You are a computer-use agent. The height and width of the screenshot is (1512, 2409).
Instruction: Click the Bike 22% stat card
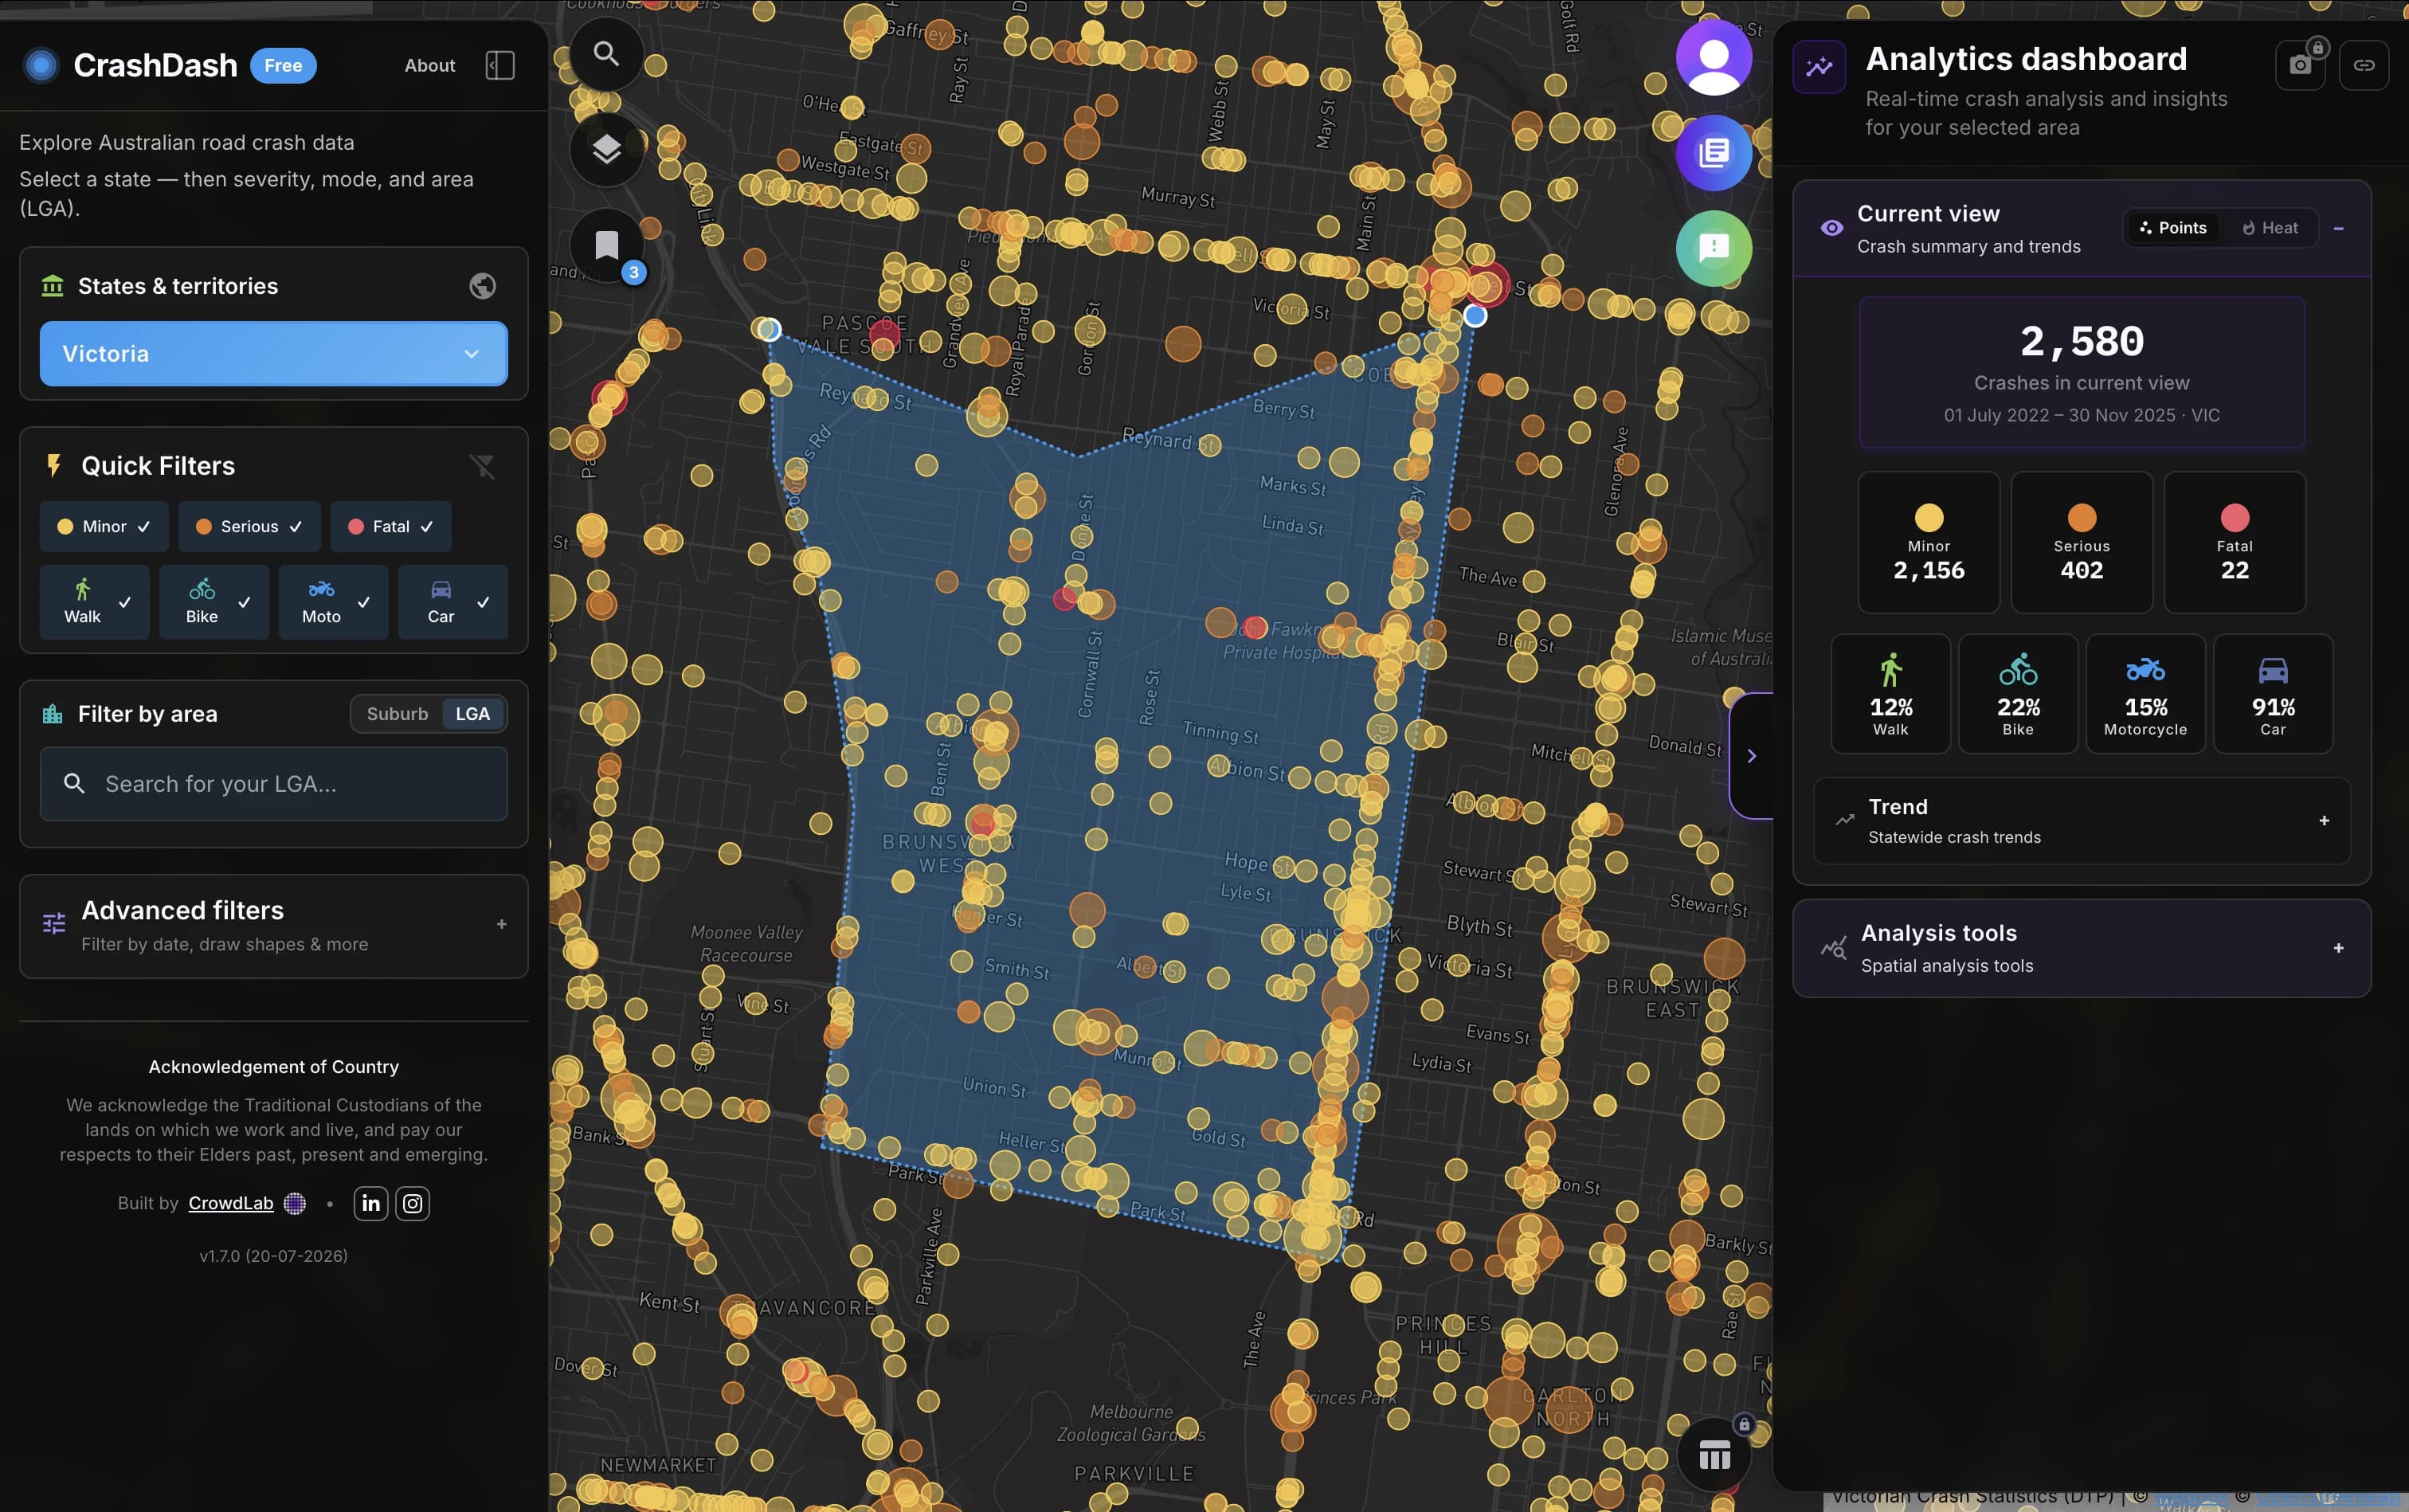point(2018,694)
